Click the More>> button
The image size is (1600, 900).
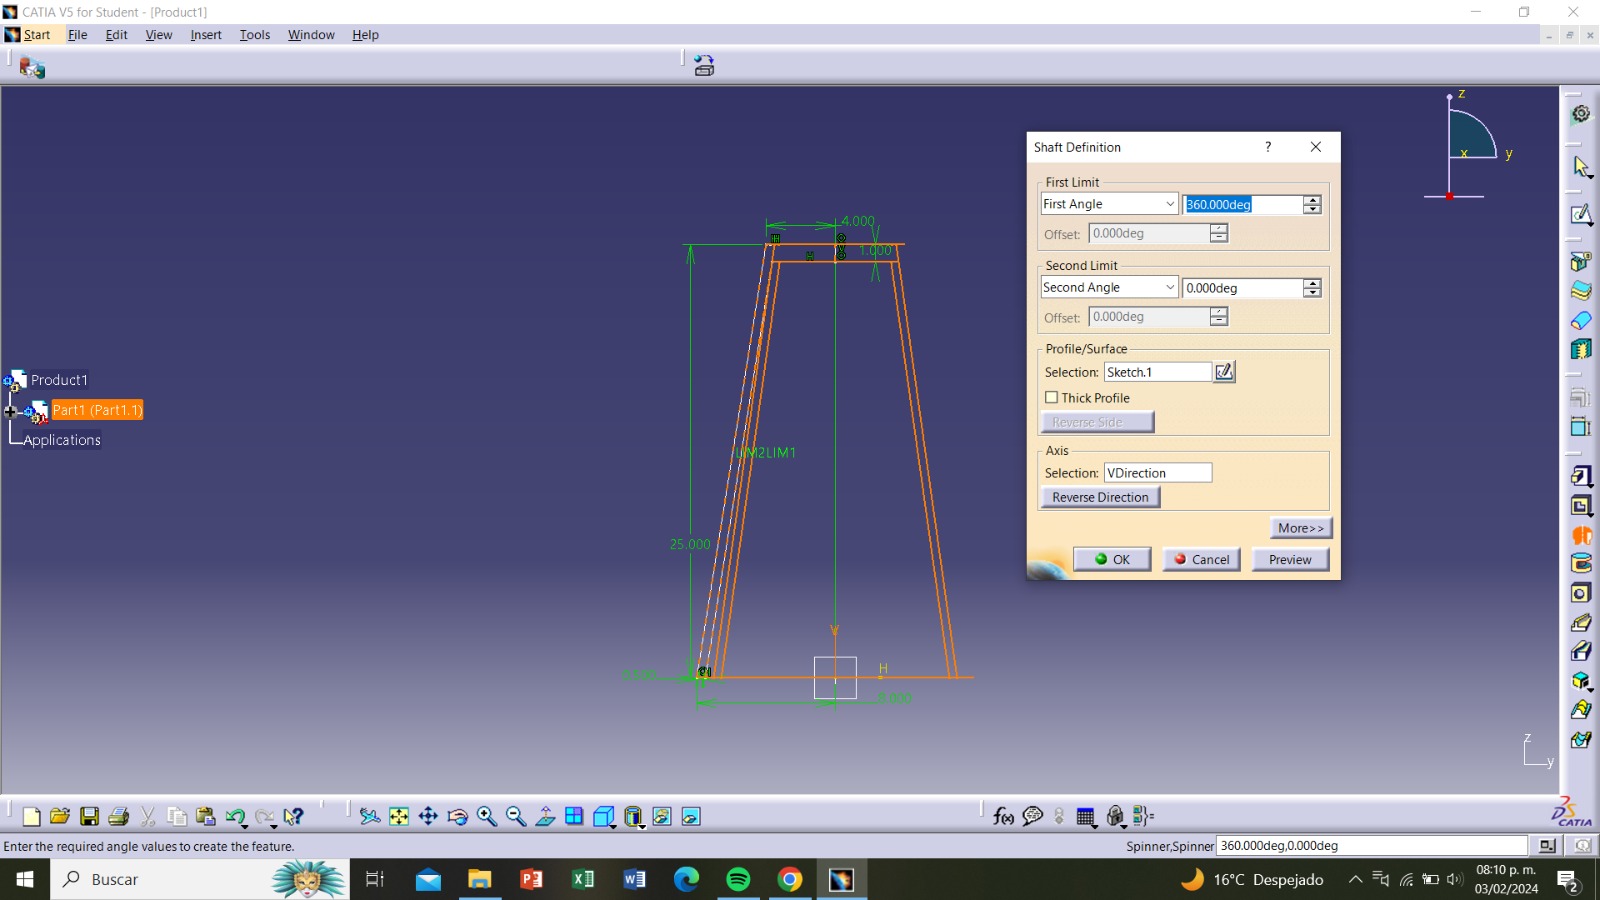[1301, 528]
